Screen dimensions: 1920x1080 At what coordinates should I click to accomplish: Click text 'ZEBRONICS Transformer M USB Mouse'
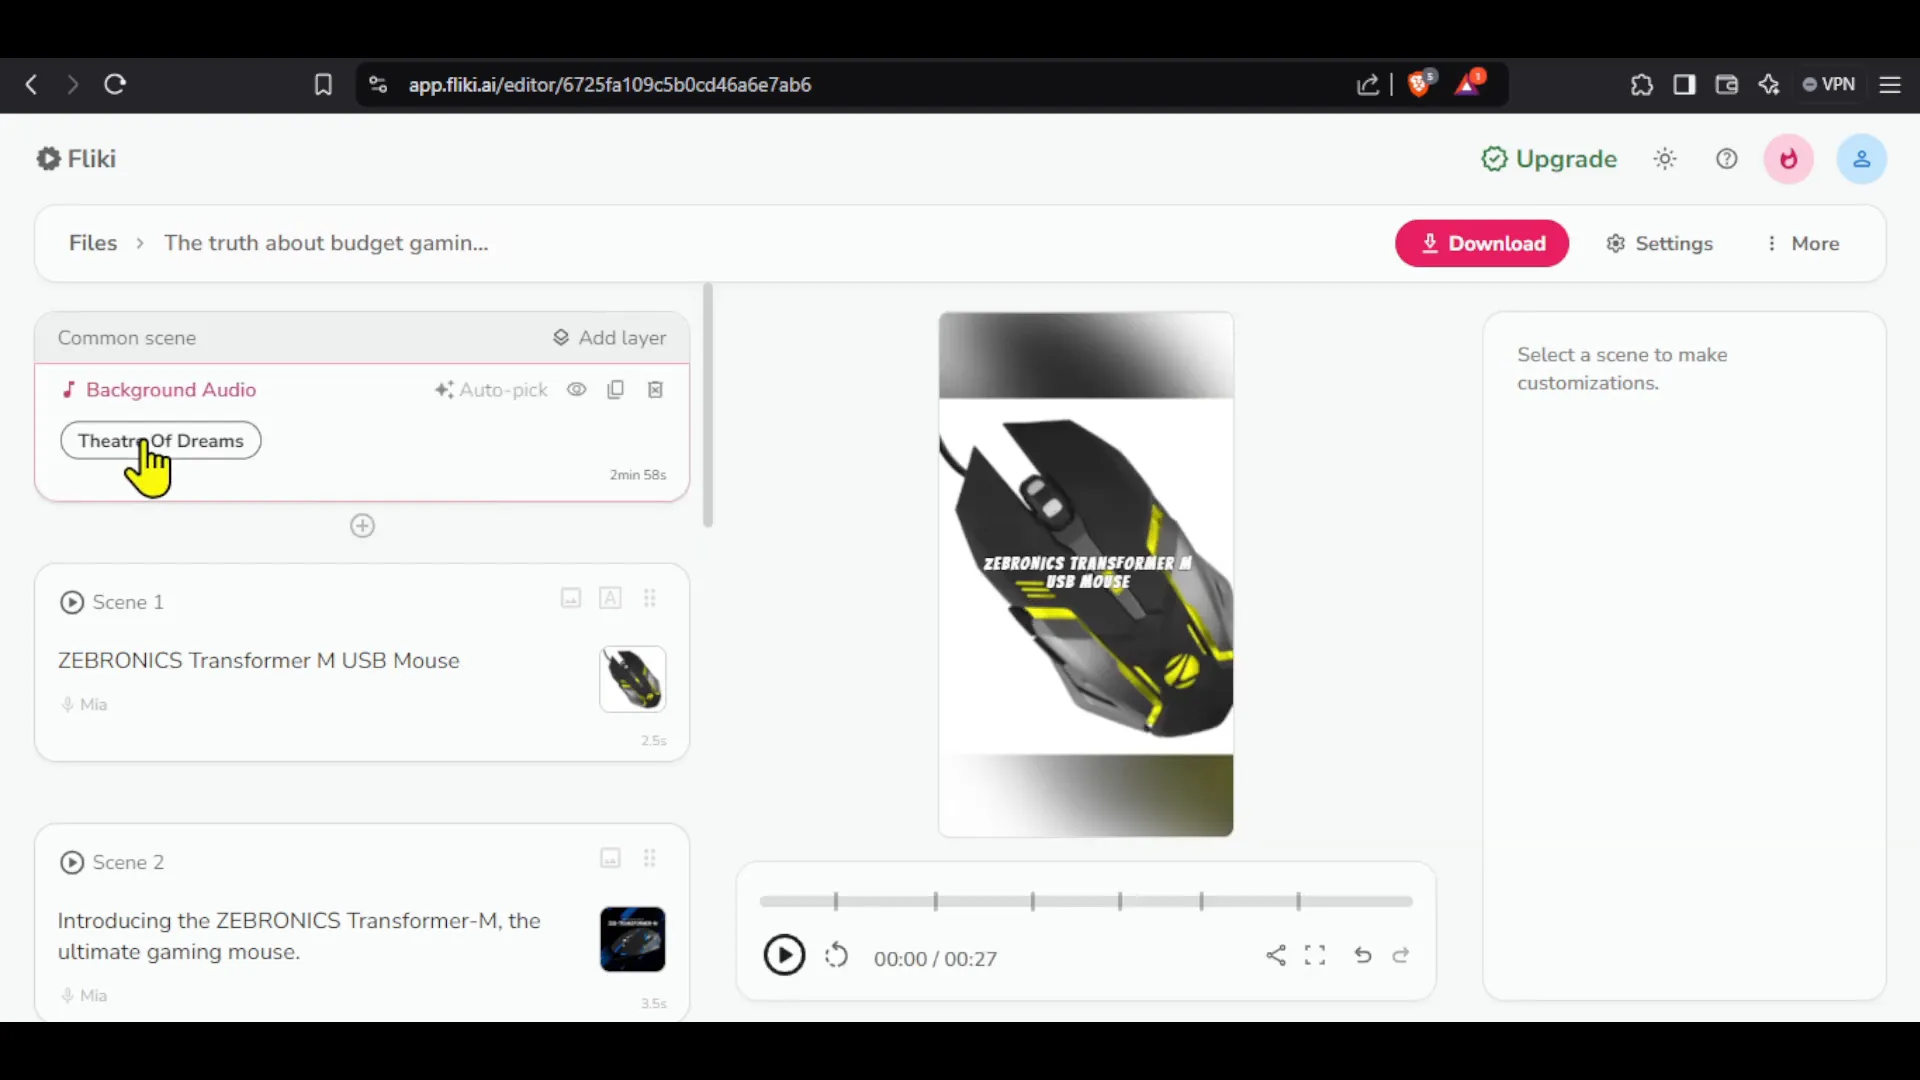coord(258,661)
